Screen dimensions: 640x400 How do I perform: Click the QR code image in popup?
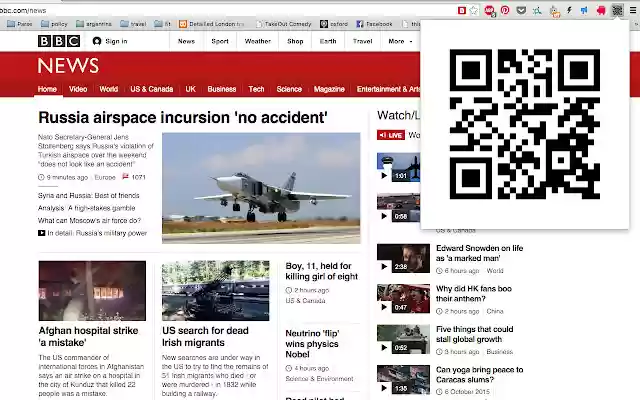524,123
